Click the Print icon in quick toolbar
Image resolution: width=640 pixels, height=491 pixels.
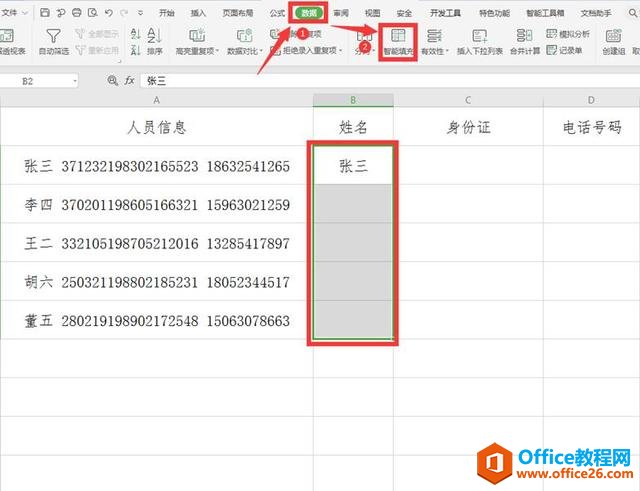coord(77,13)
